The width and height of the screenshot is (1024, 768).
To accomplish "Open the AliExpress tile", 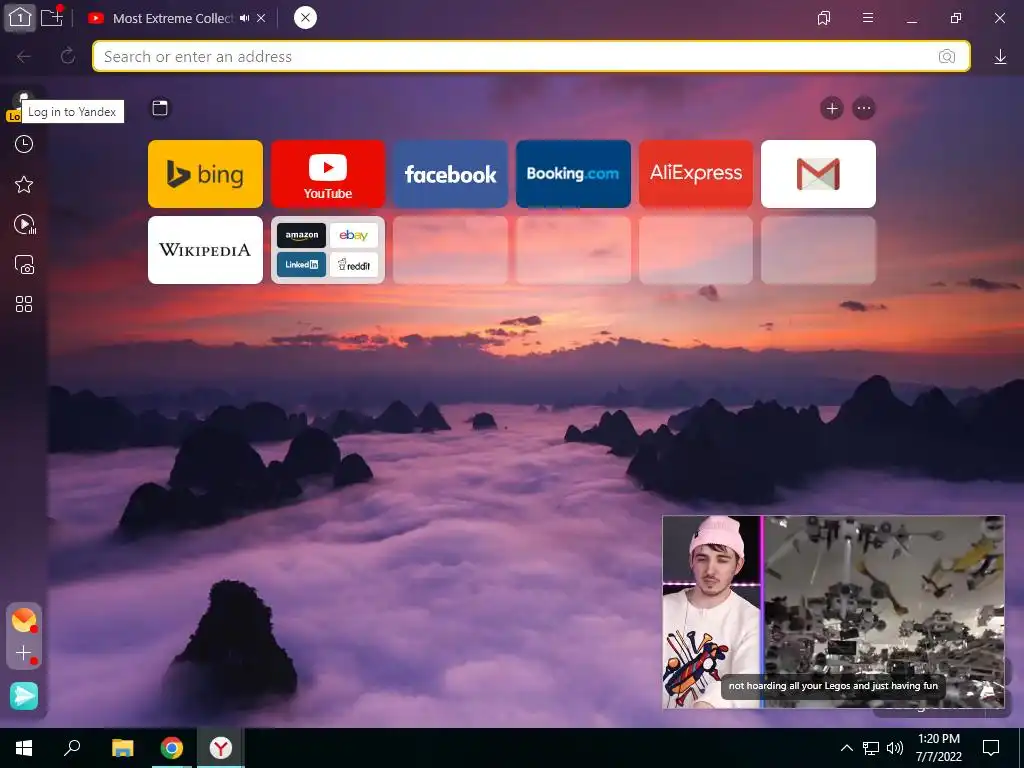I will 696,174.
